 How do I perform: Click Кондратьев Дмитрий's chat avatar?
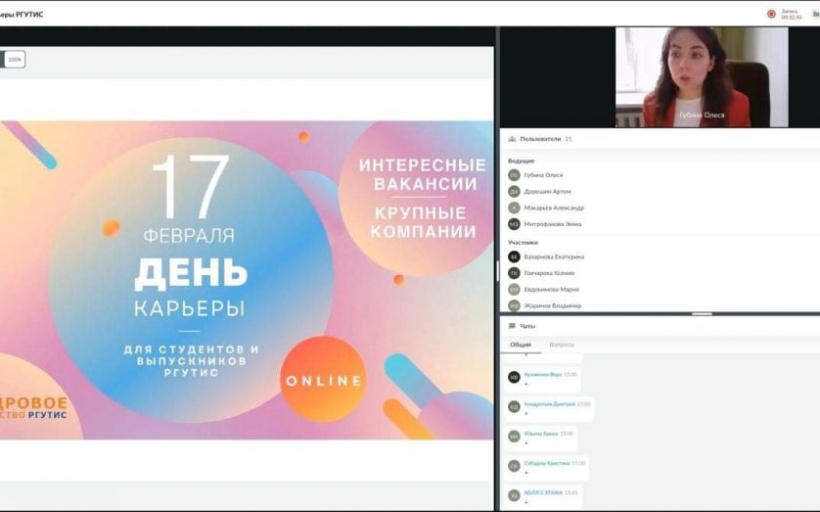514,406
